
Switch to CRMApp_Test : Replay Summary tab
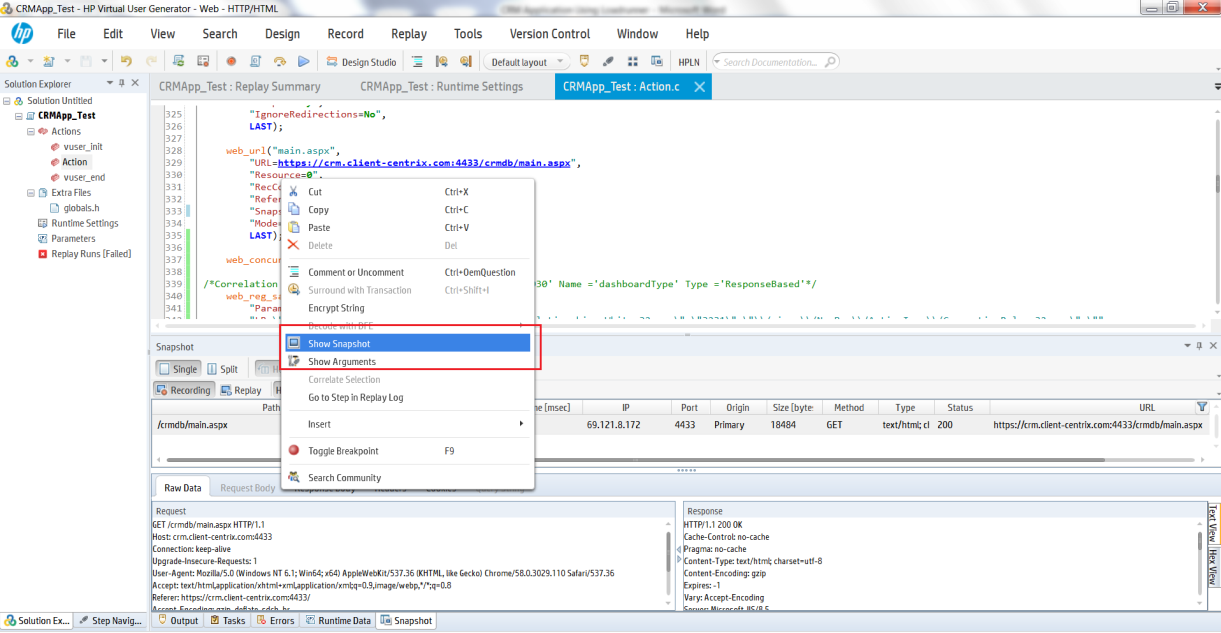(239, 87)
